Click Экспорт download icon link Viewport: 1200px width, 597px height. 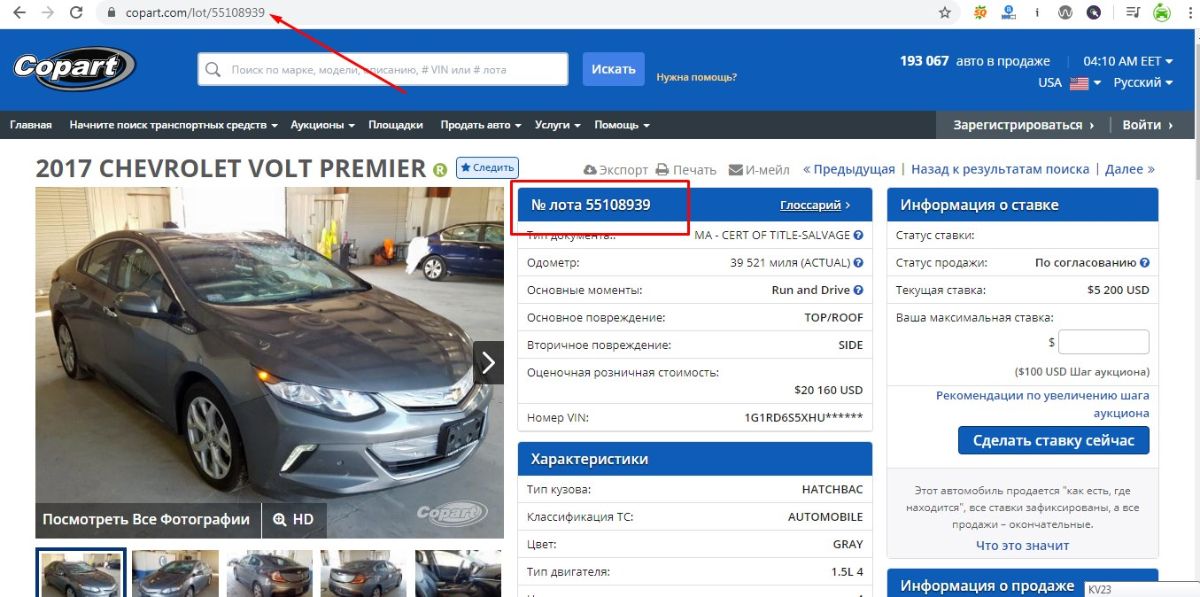click(590, 170)
